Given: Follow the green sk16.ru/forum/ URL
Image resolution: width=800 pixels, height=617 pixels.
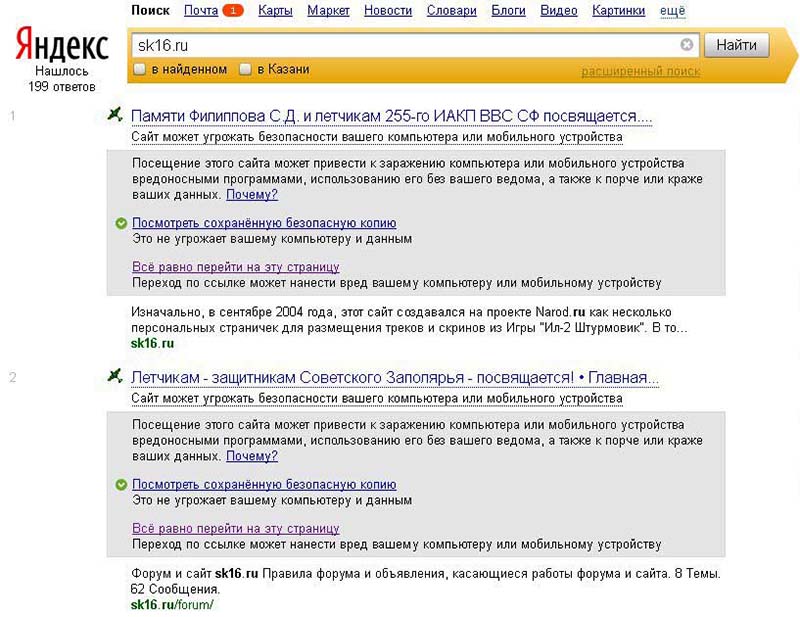Looking at the screenshot, I should (173, 605).
